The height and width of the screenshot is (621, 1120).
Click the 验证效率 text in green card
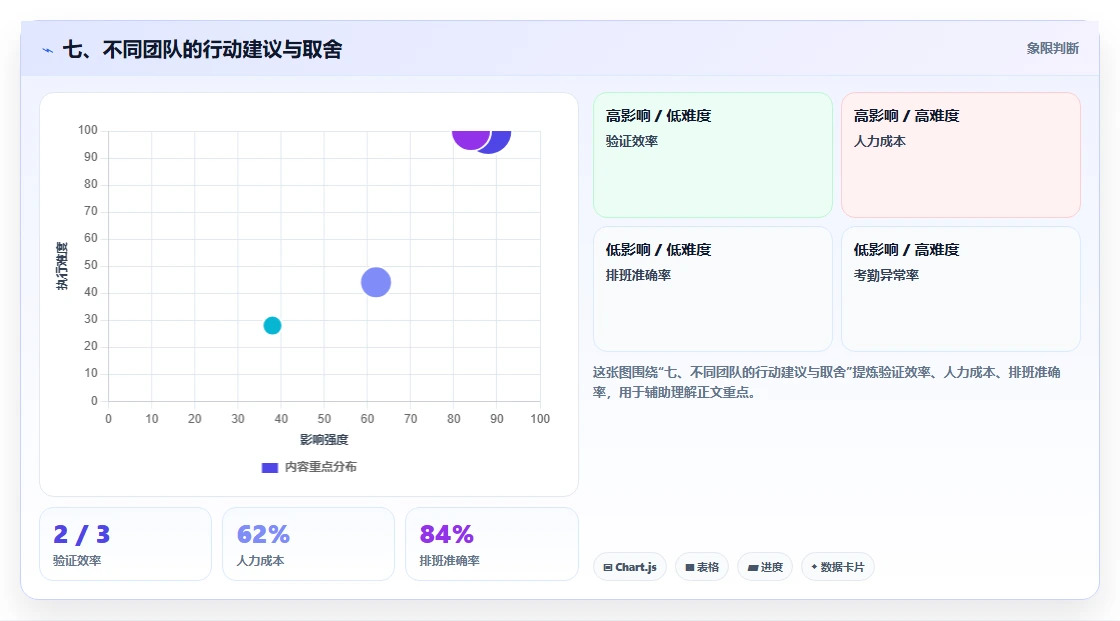[631, 141]
